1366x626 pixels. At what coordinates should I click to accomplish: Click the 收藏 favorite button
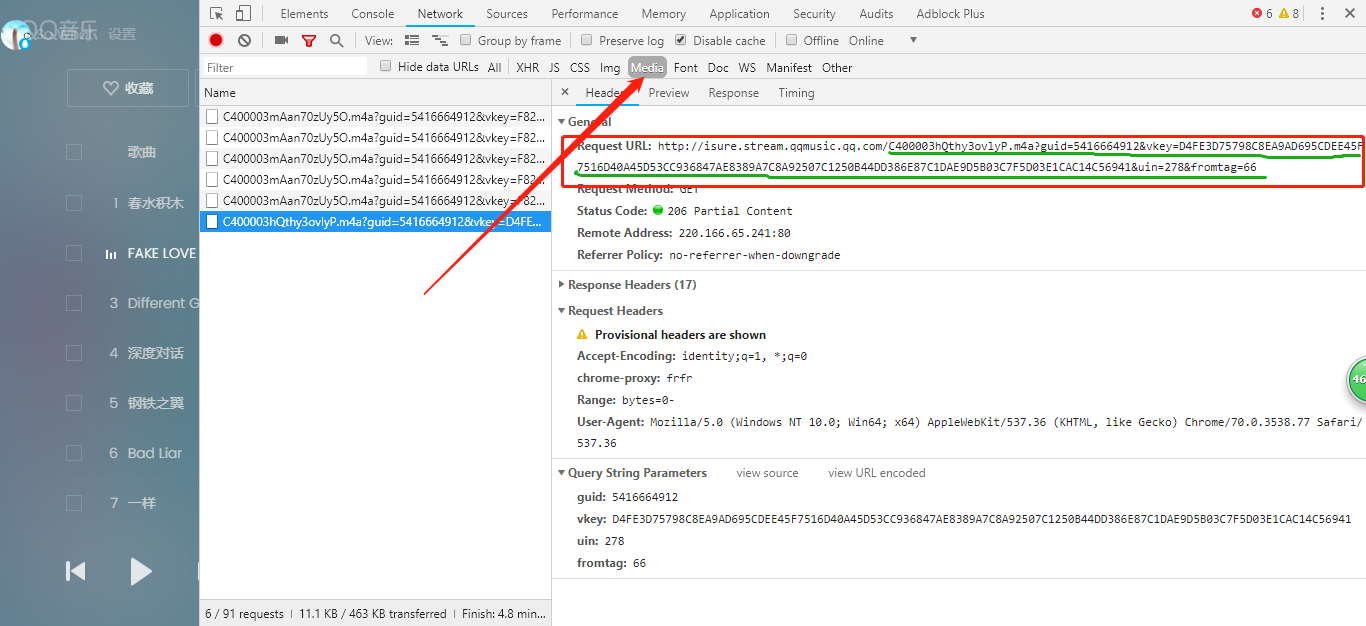(128, 88)
